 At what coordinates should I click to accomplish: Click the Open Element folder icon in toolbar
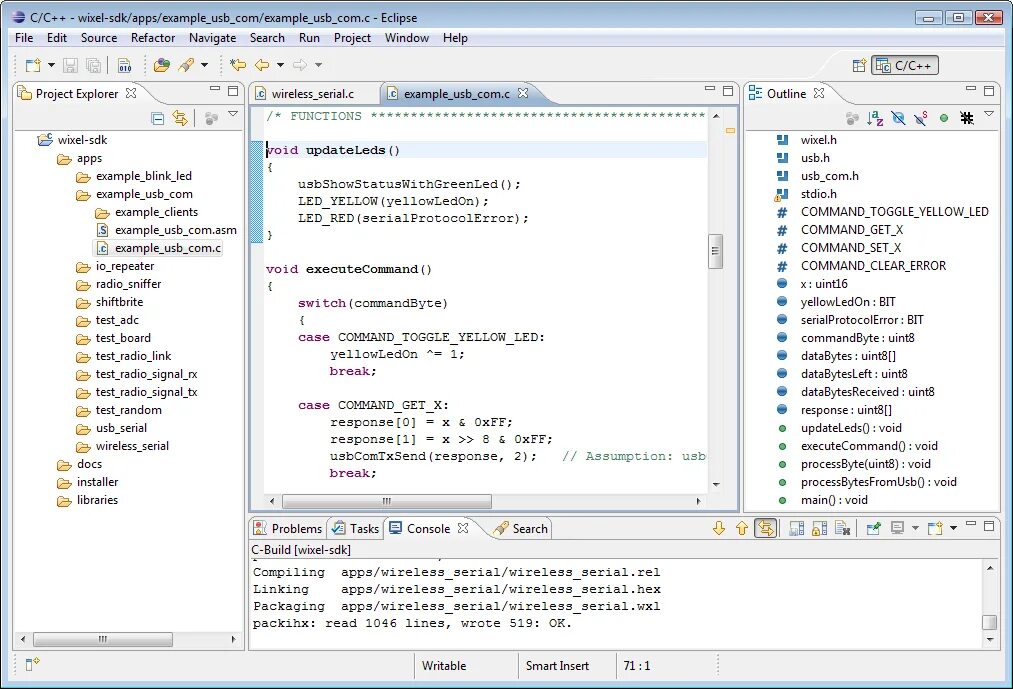coord(162,65)
